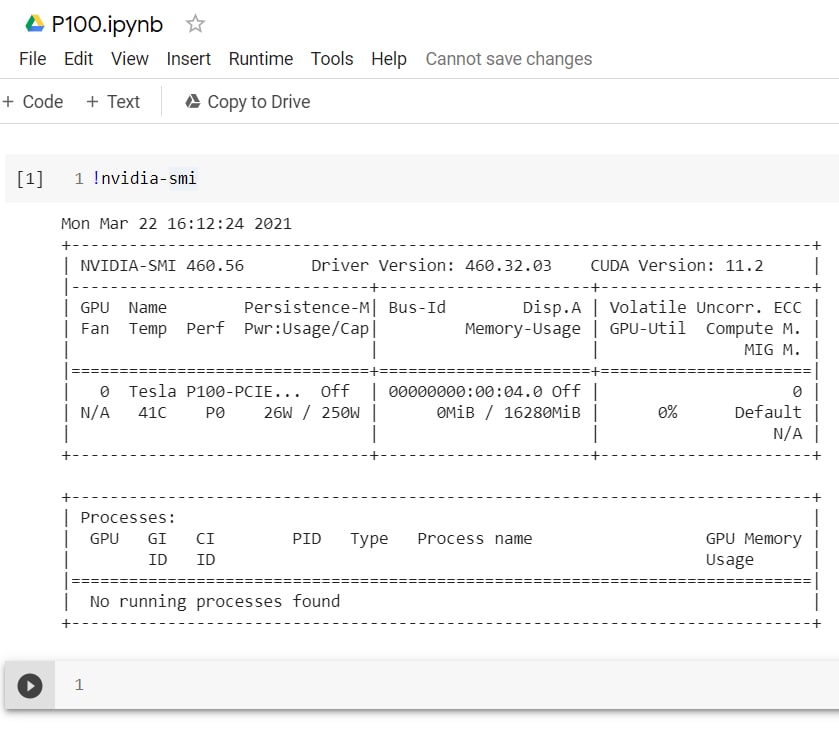The height and width of the screenshot is (755, 839).
Task: Open the Edit menu
Action: [78, 59]
